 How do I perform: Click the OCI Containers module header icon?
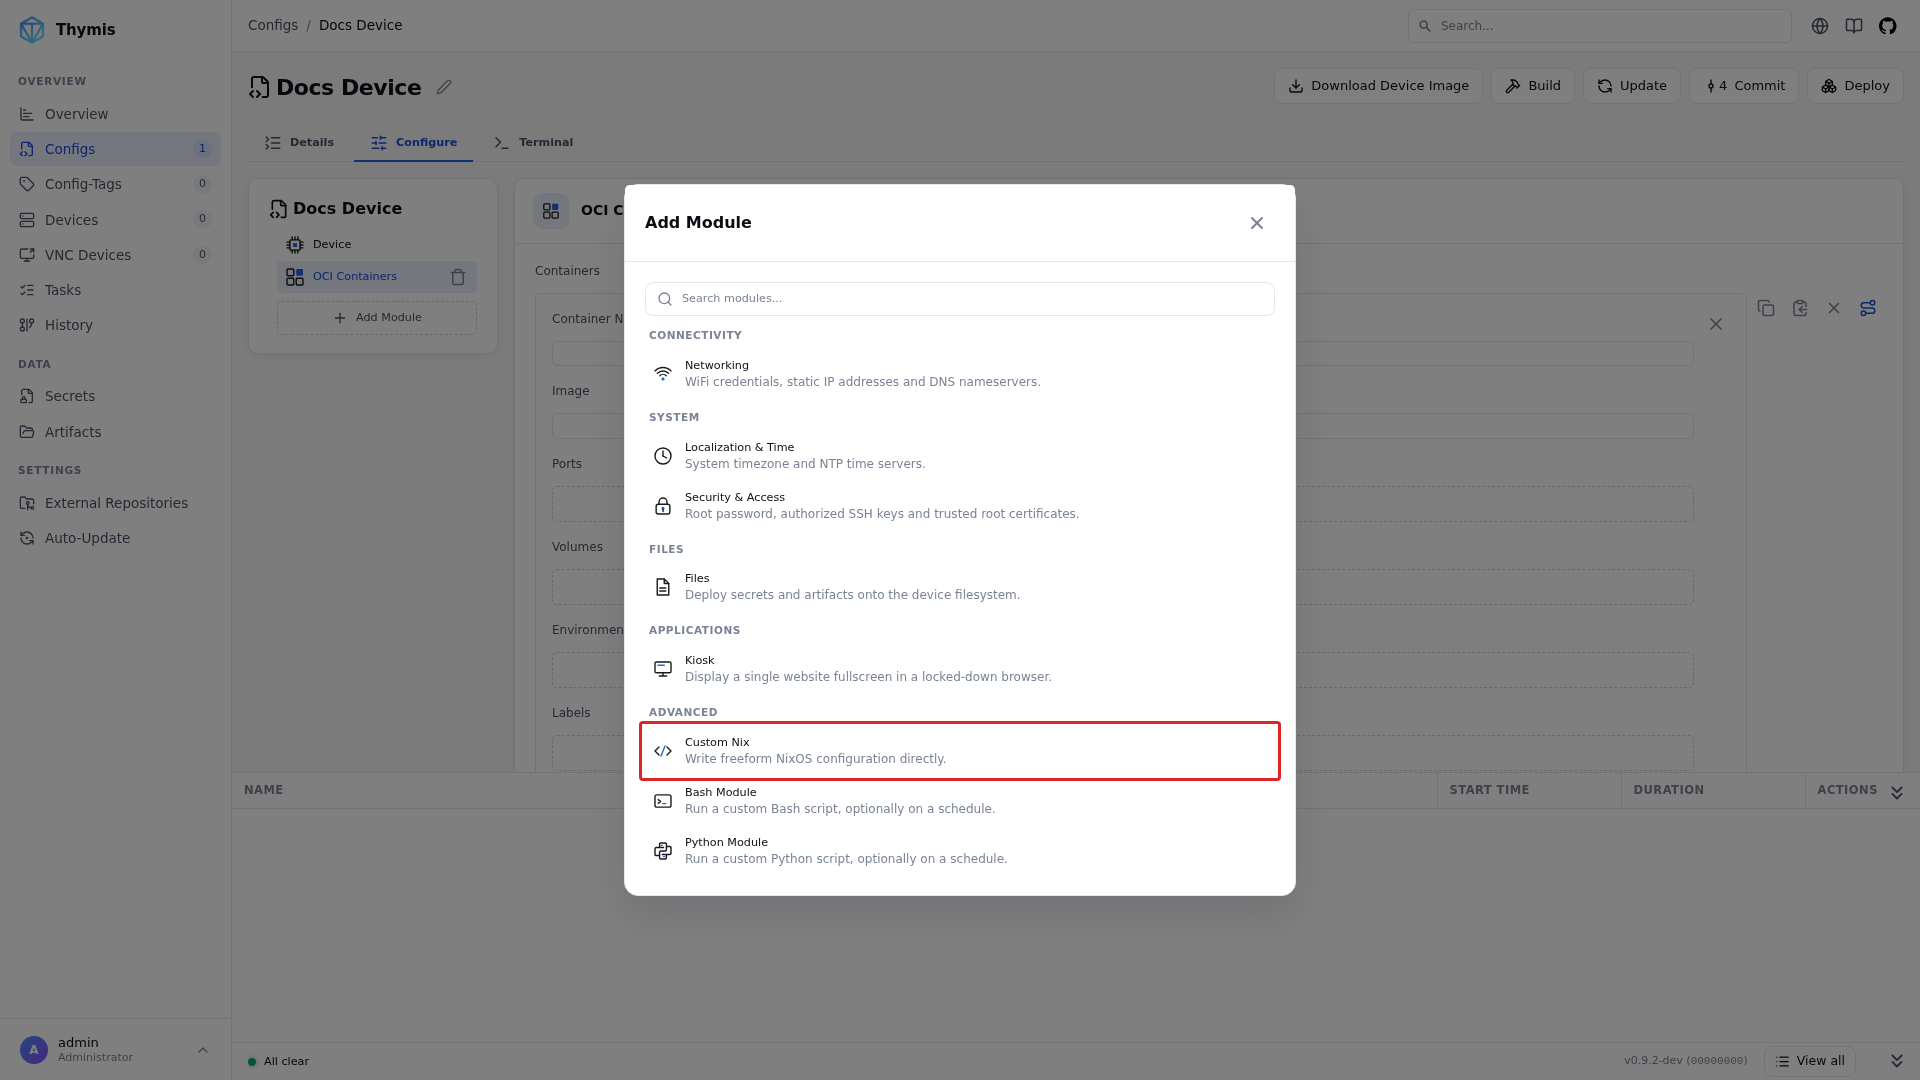click(x=551, y=211)
